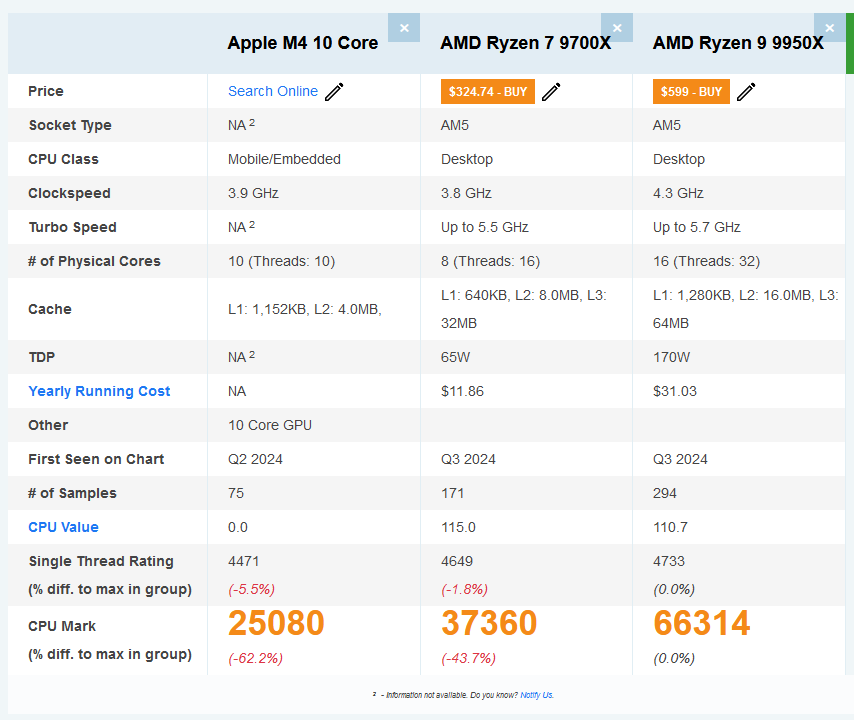The image size is (854, 720).
Task: Remove Apple M4 10 Core from comparison
Action: tap(404, 27)
